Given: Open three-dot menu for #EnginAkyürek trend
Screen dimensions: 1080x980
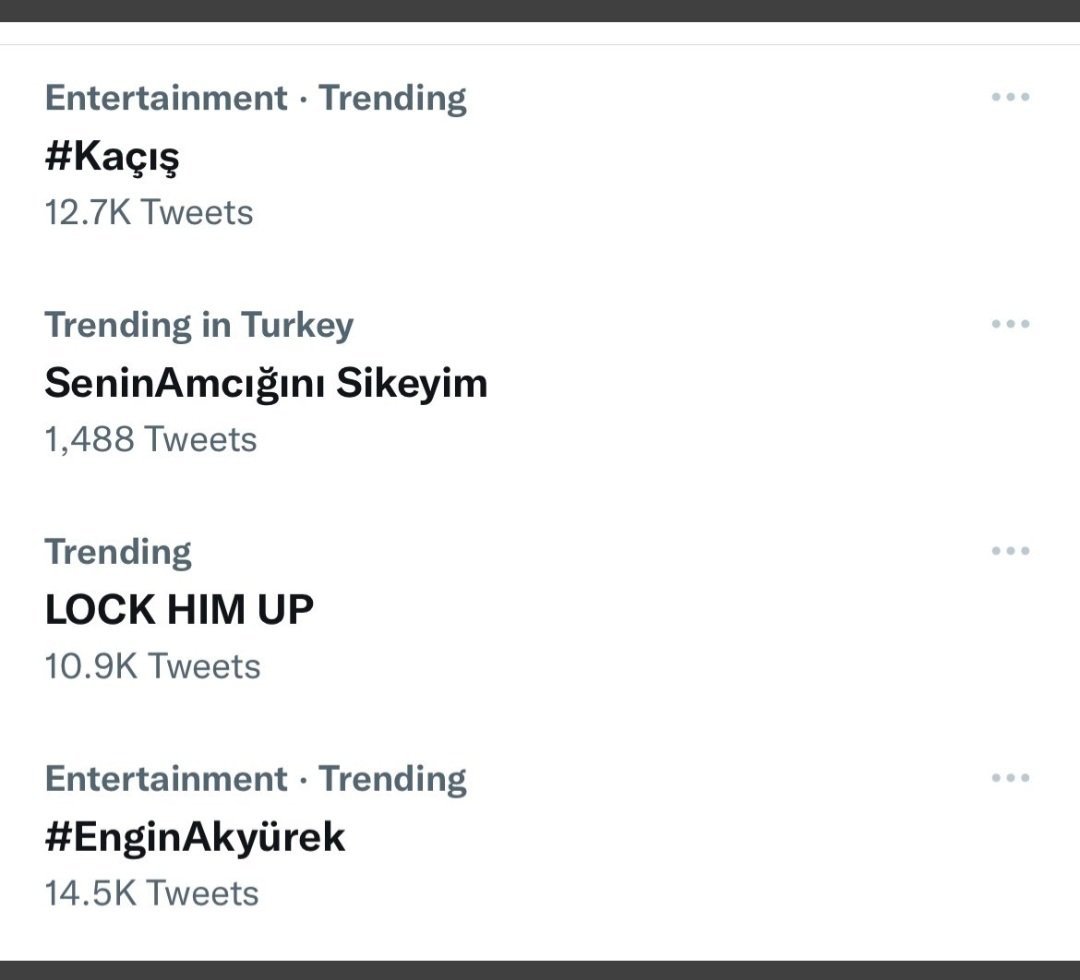Looking at the screenshot, I should click(1010, 778).
